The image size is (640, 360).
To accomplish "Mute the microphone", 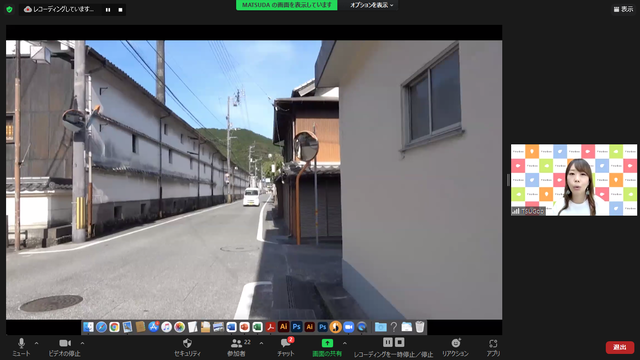I will (x=21, y=347).
